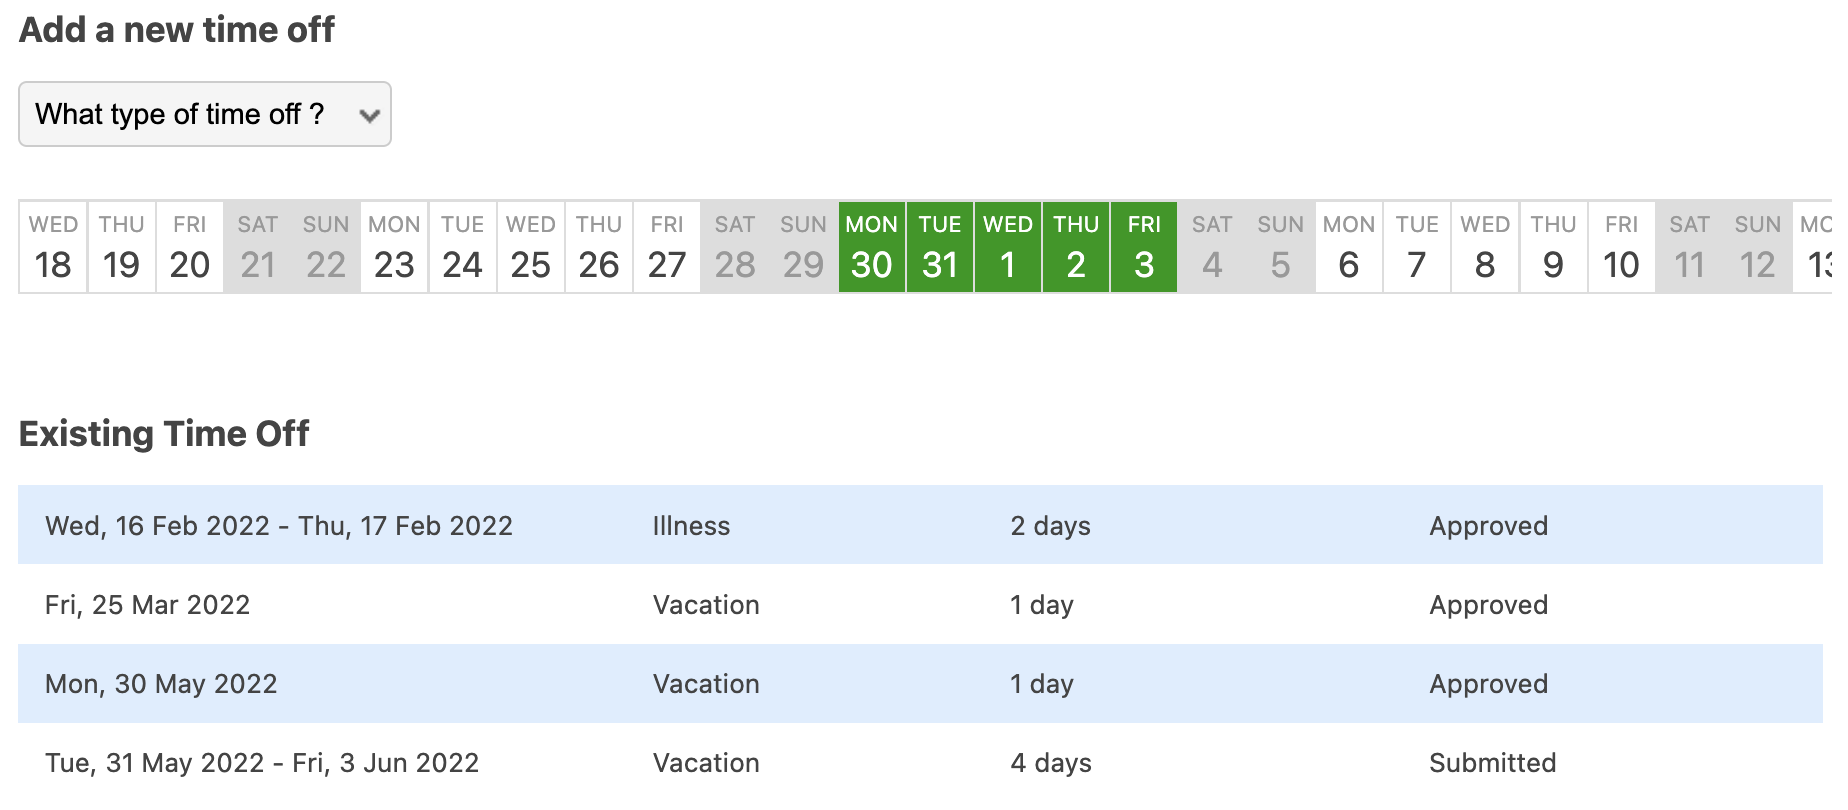Click Sunday 12 weekend cell
The image size is (1848, 810).
click(1757, 247)
